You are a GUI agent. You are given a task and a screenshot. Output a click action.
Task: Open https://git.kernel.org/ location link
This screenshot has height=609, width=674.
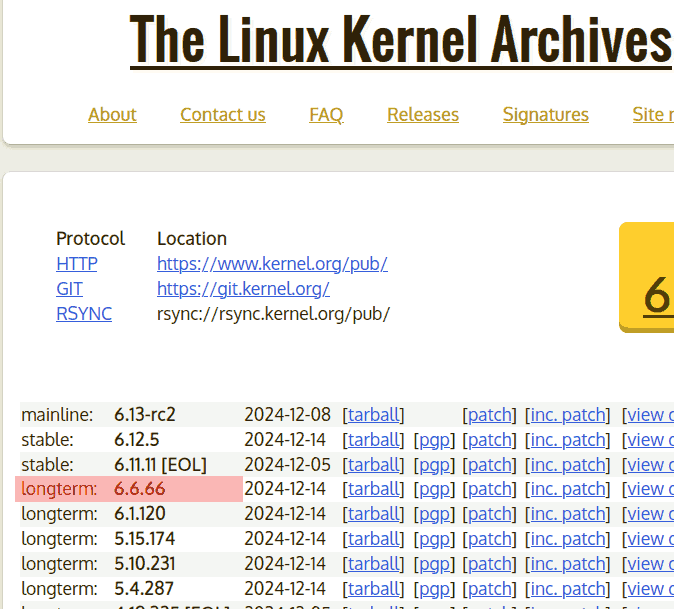tap(243, 289)
